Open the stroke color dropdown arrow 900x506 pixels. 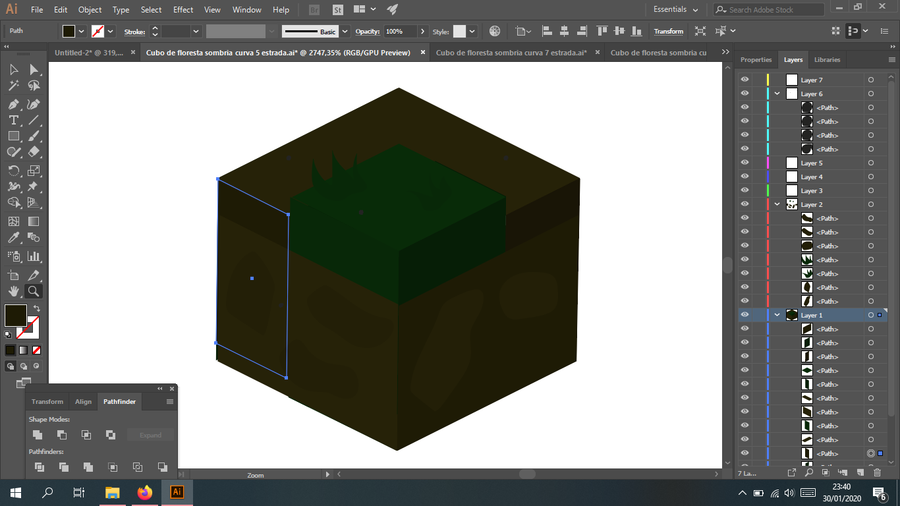point(110,32)
